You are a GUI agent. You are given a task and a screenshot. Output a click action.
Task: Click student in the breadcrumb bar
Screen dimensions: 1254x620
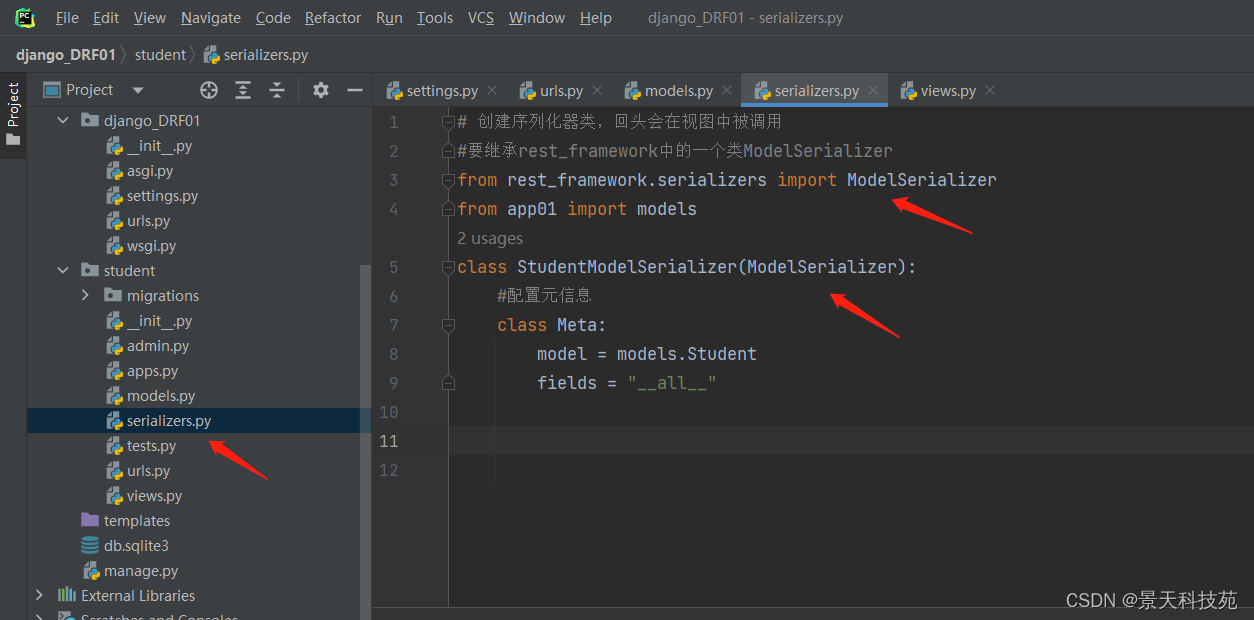point(160,55)
